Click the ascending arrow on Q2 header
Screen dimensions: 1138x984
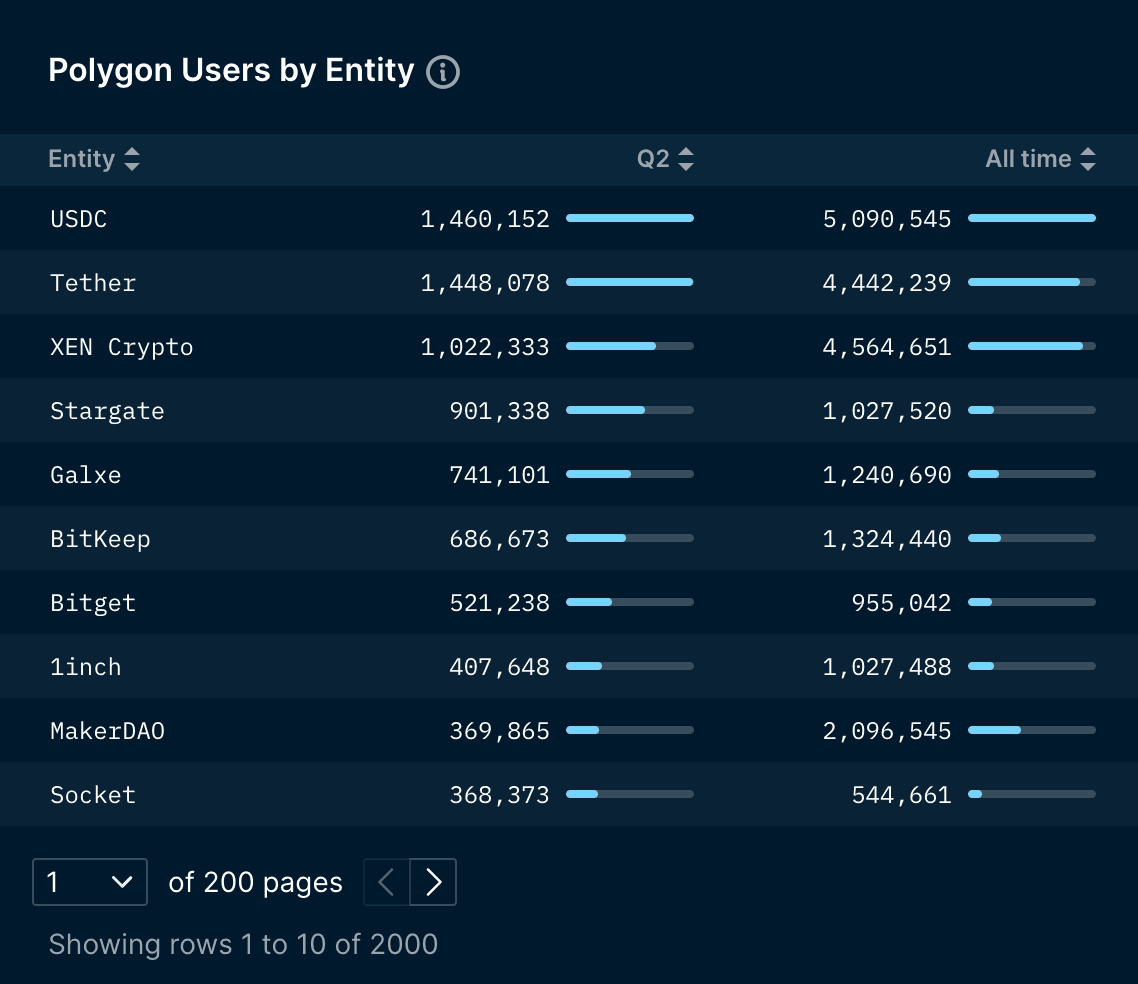coord(685,152)
